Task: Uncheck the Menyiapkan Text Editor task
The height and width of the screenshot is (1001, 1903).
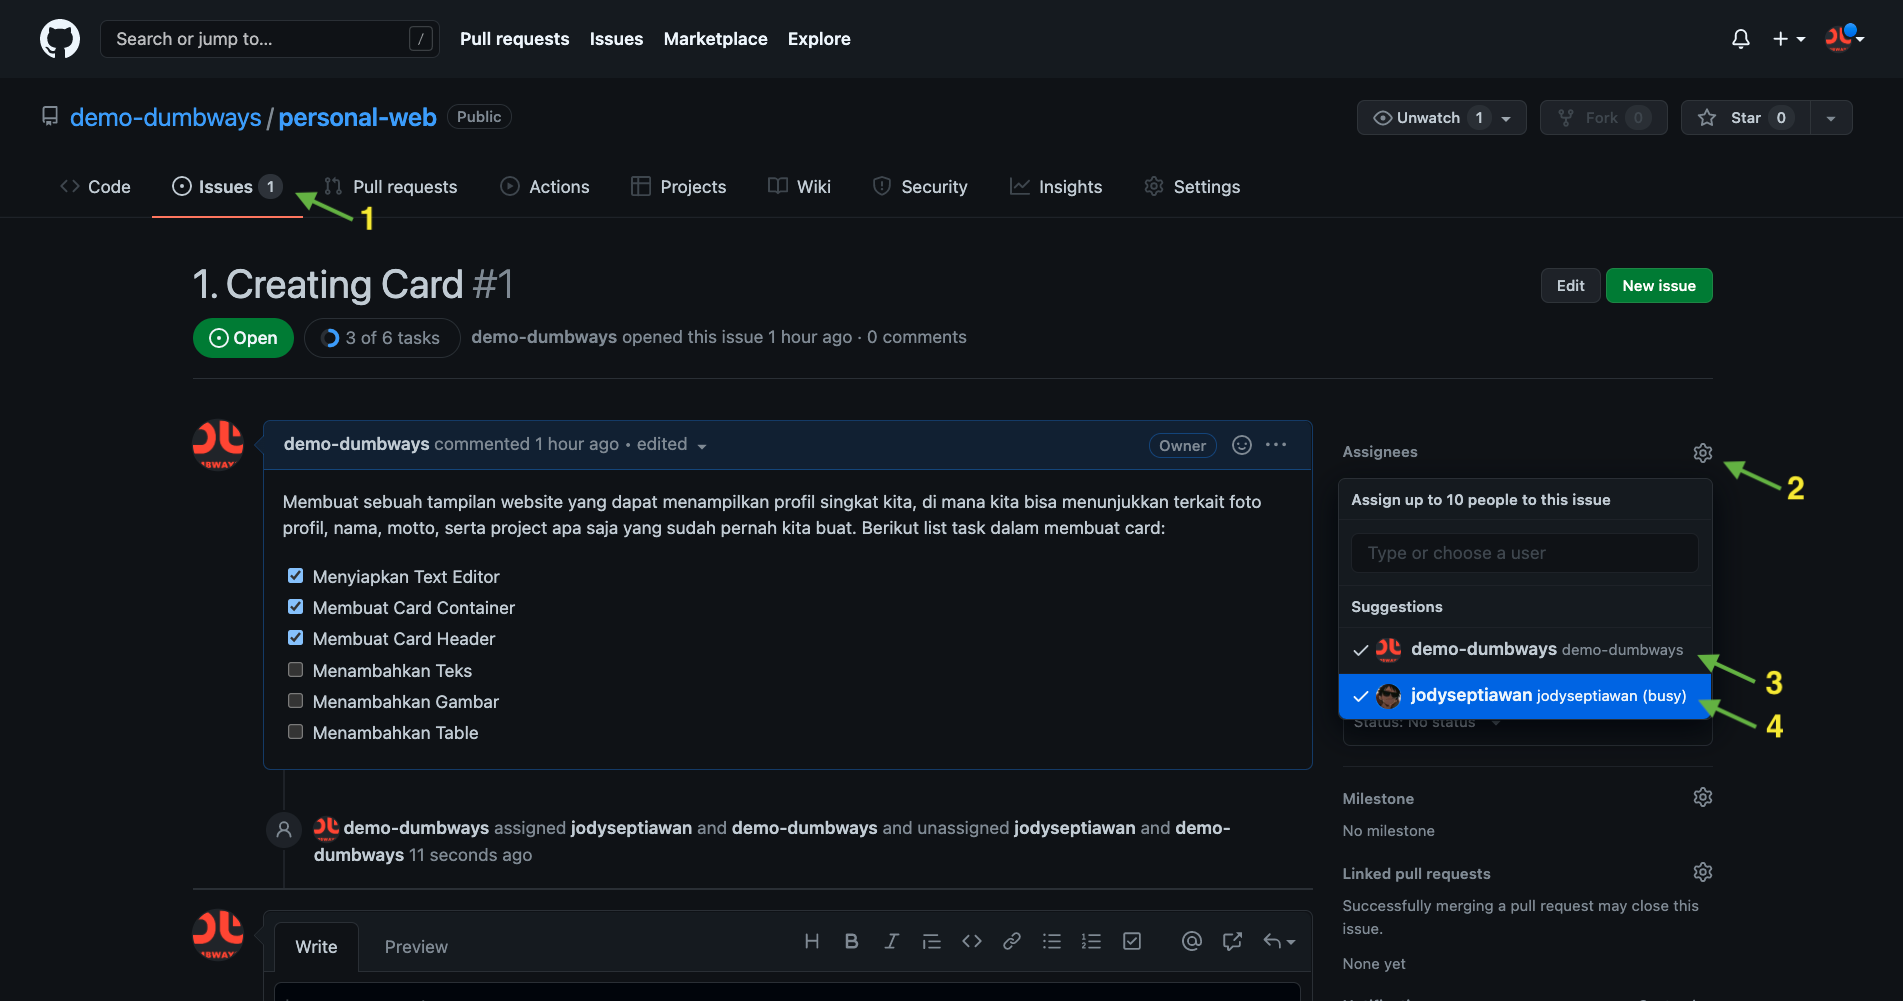Action: coord(296,576)
